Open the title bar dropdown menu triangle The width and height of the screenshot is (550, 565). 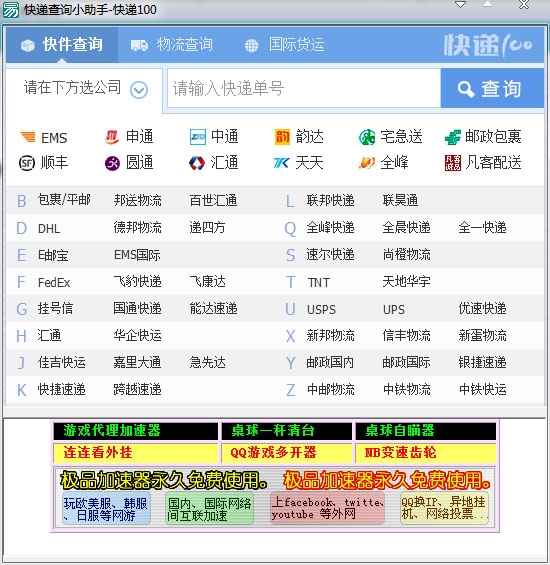461,5
